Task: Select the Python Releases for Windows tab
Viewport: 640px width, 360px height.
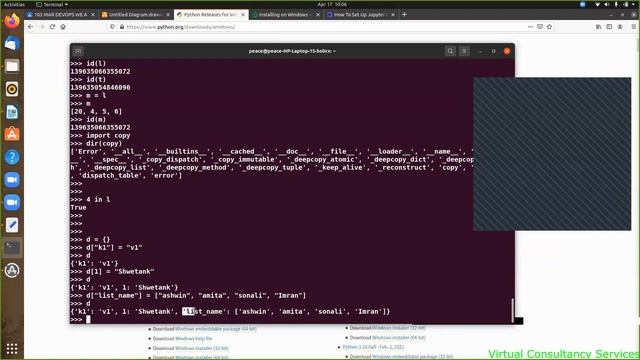Action: click(210, 14)
